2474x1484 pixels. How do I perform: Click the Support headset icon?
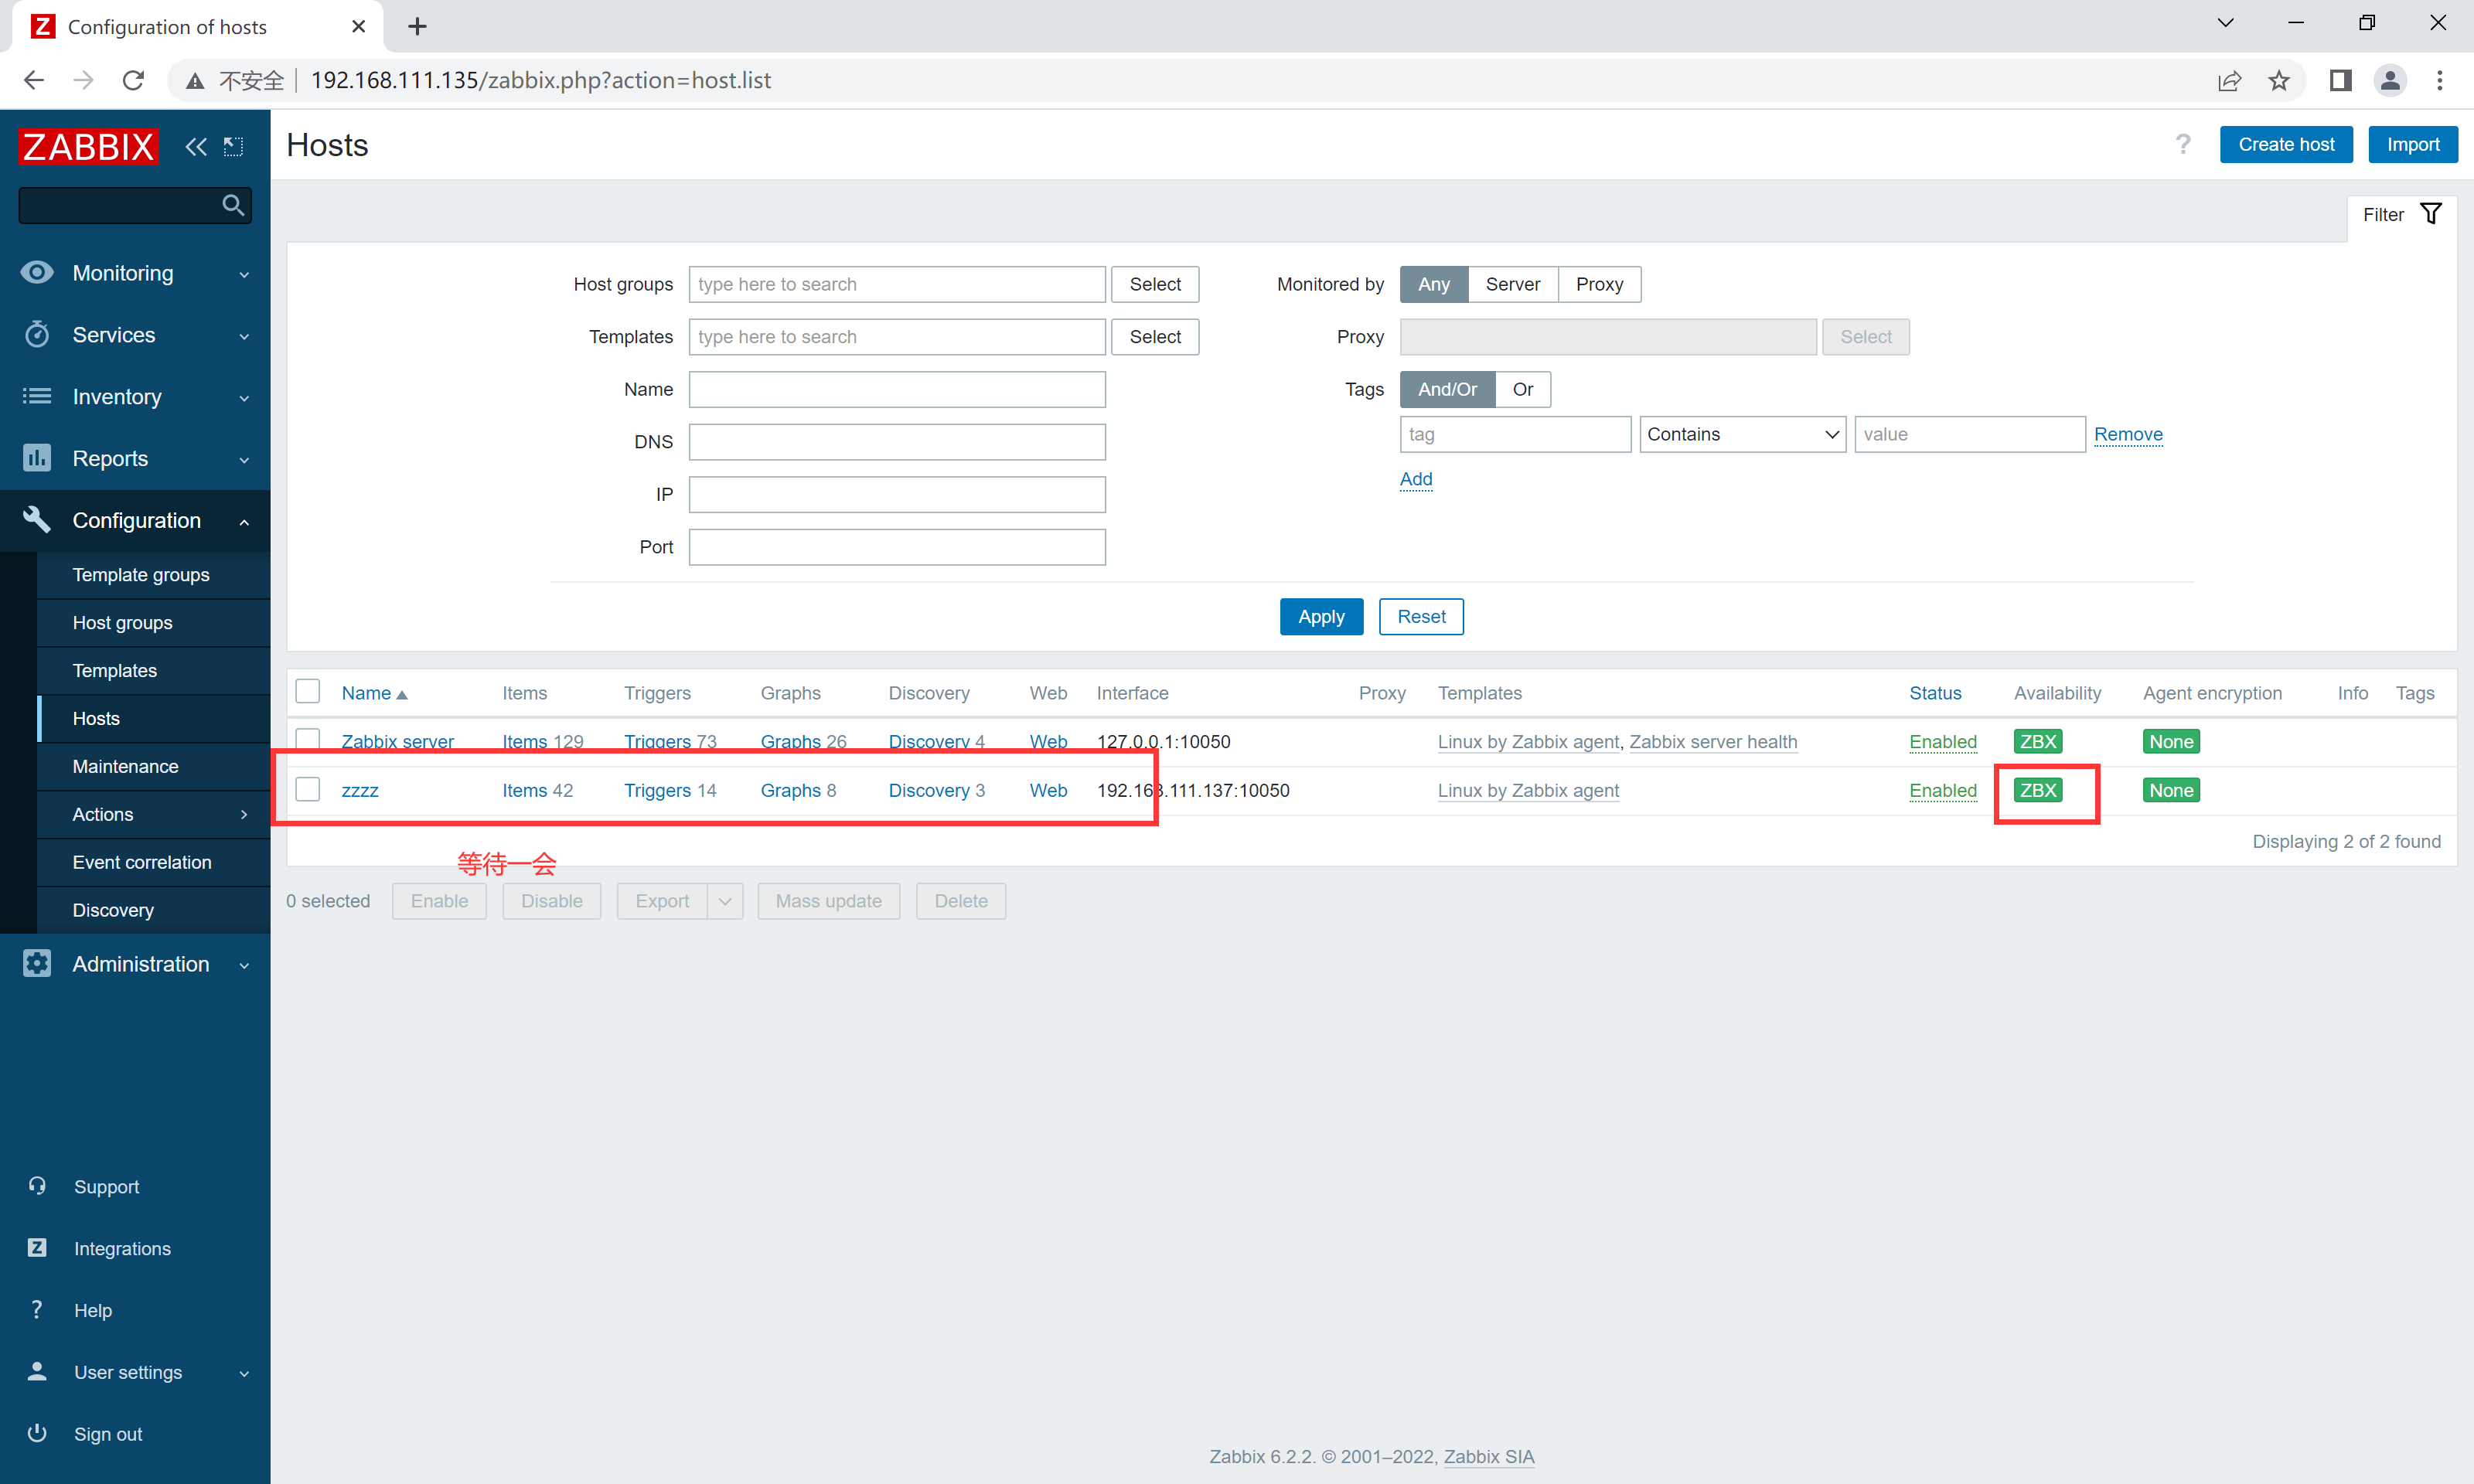click(37, 1186)
